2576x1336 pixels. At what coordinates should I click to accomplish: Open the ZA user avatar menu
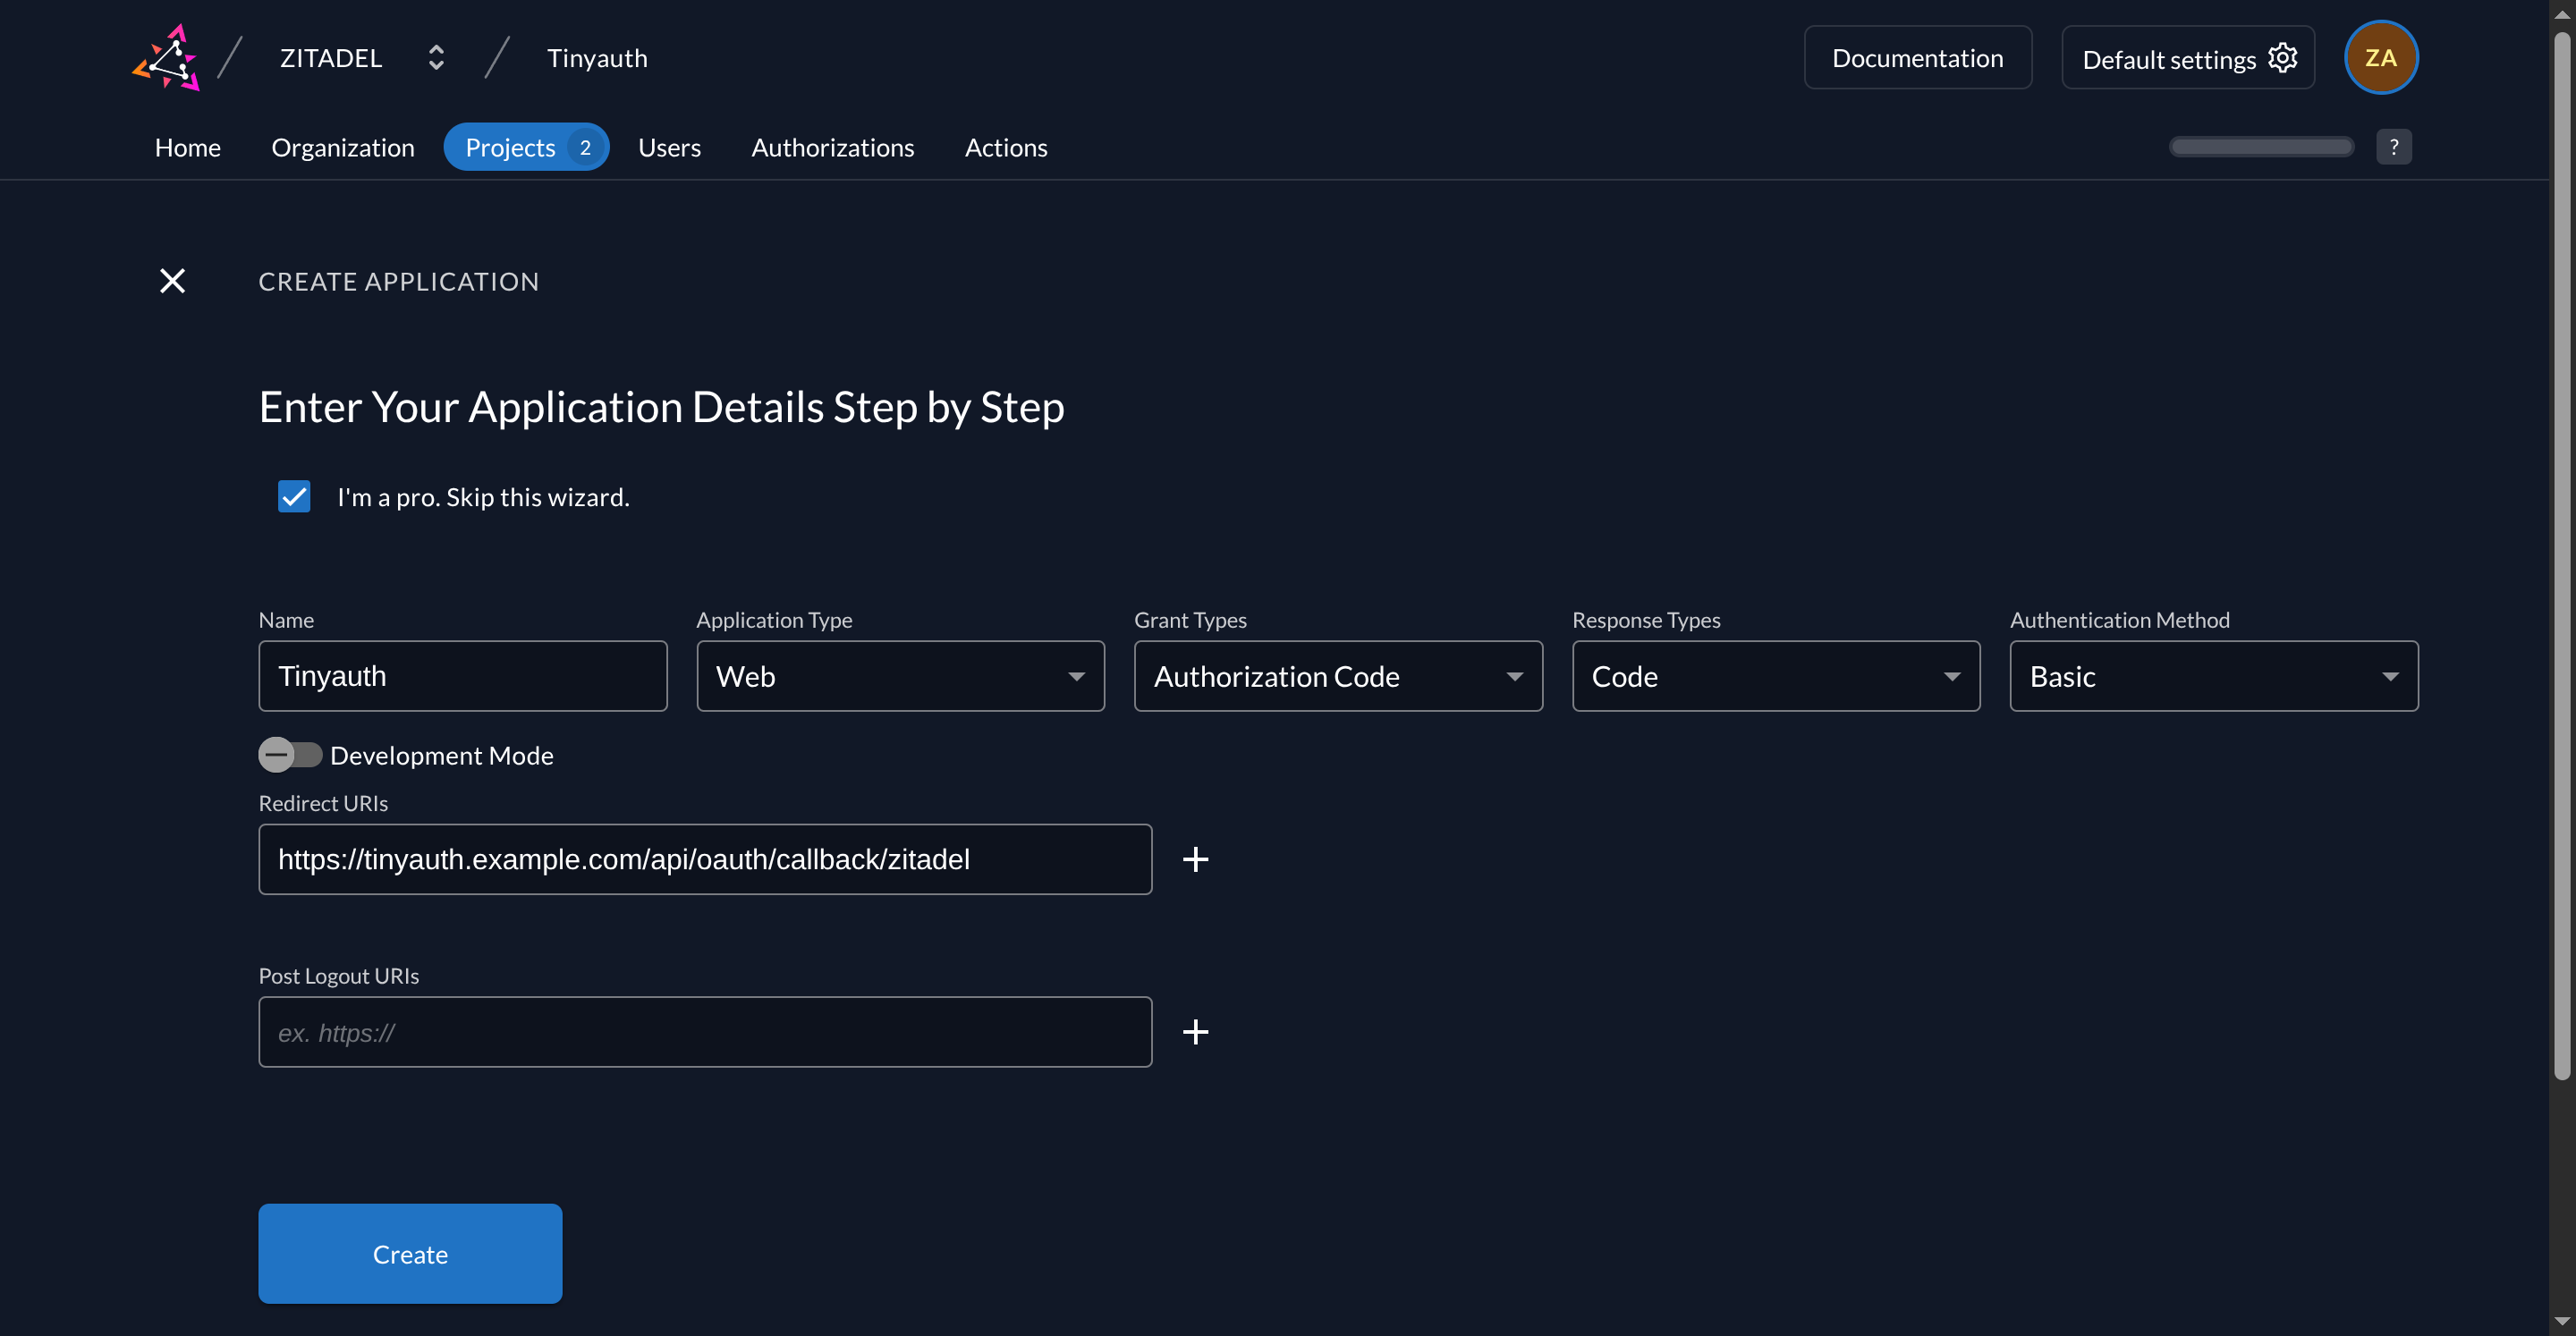click(2380, 58)
